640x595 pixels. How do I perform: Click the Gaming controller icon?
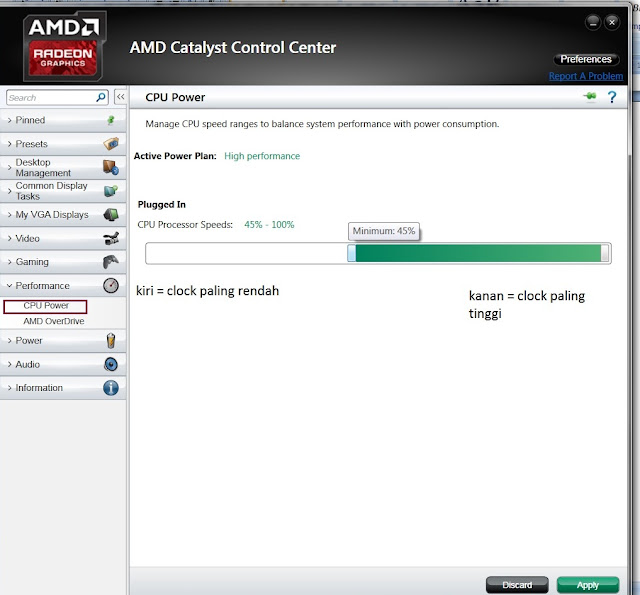(111, 262)
